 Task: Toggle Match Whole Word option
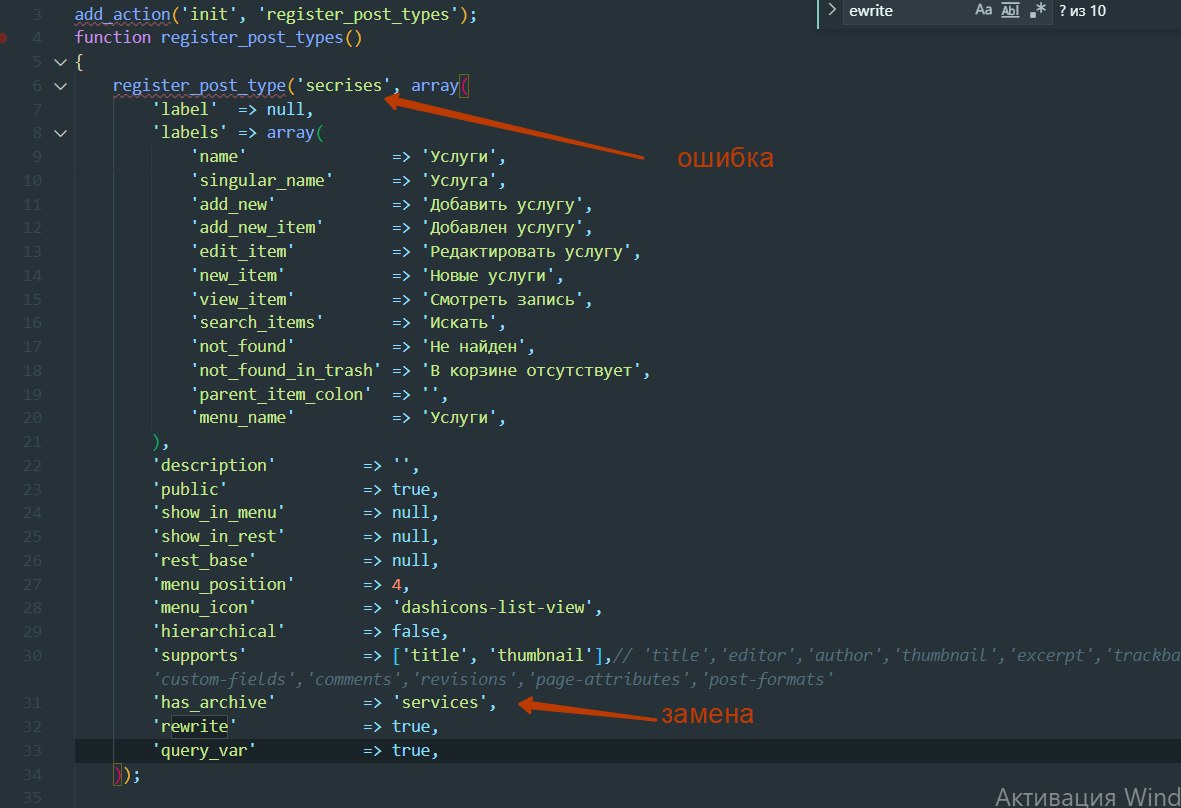(x=1010, y=11)
